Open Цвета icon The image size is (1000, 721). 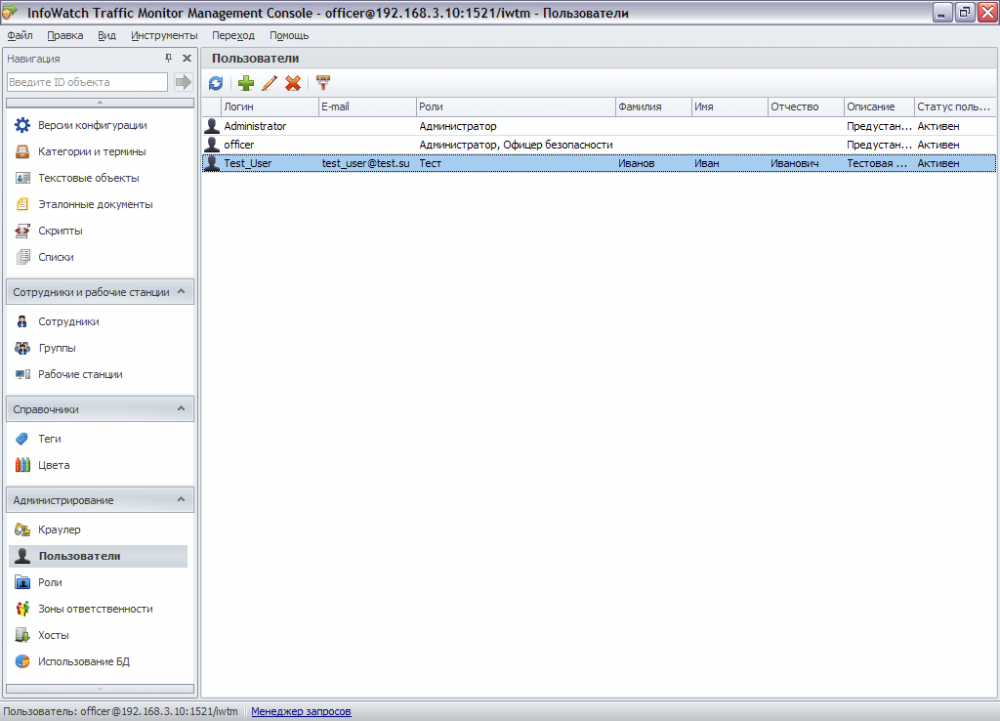[22, 465]
